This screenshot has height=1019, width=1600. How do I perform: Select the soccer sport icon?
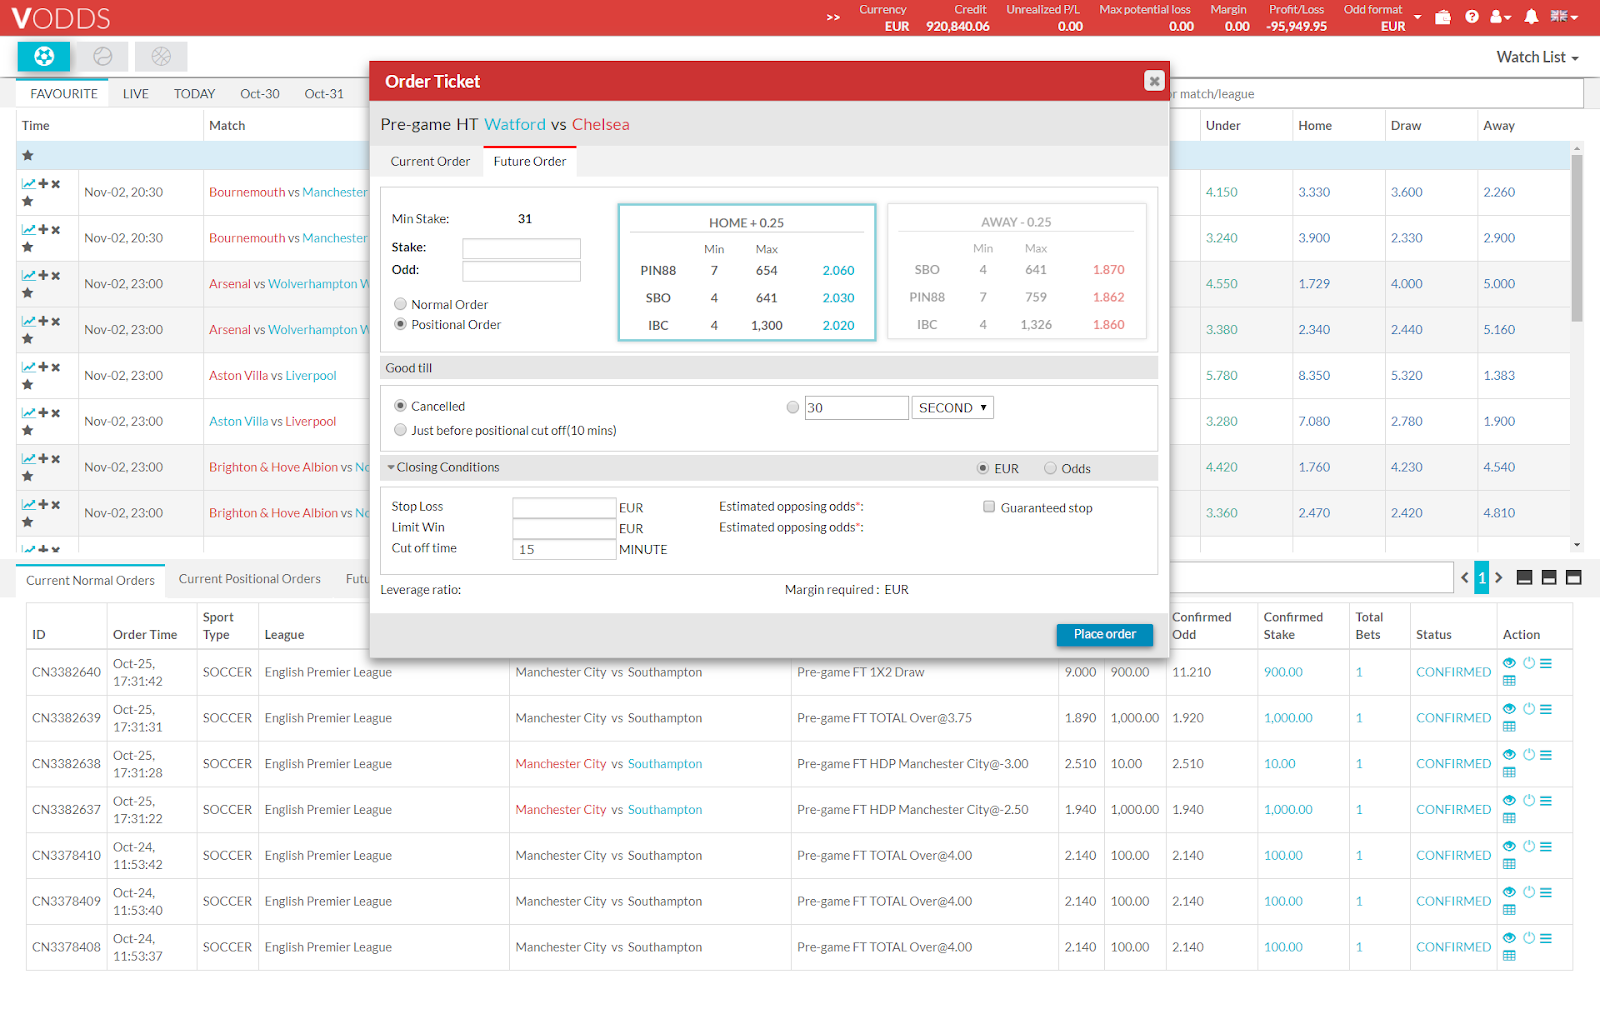point(43,57)
